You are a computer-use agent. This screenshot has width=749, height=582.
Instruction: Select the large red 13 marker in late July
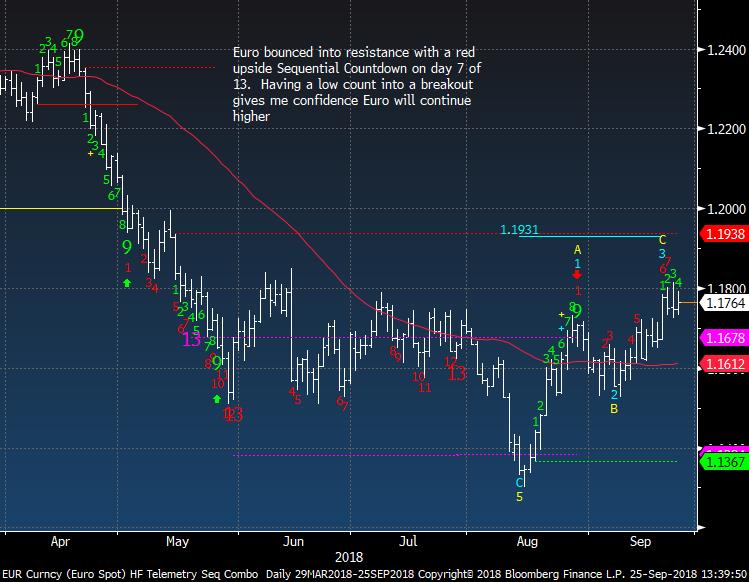(x=456, y=373)
